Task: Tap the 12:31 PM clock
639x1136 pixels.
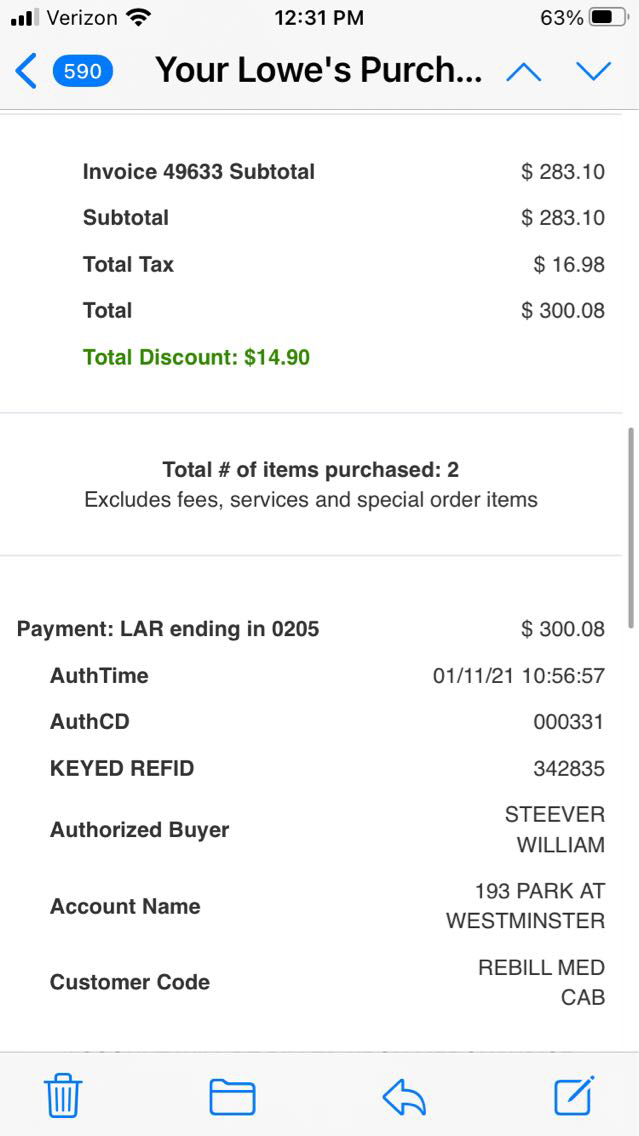Action: coord(318,18)
